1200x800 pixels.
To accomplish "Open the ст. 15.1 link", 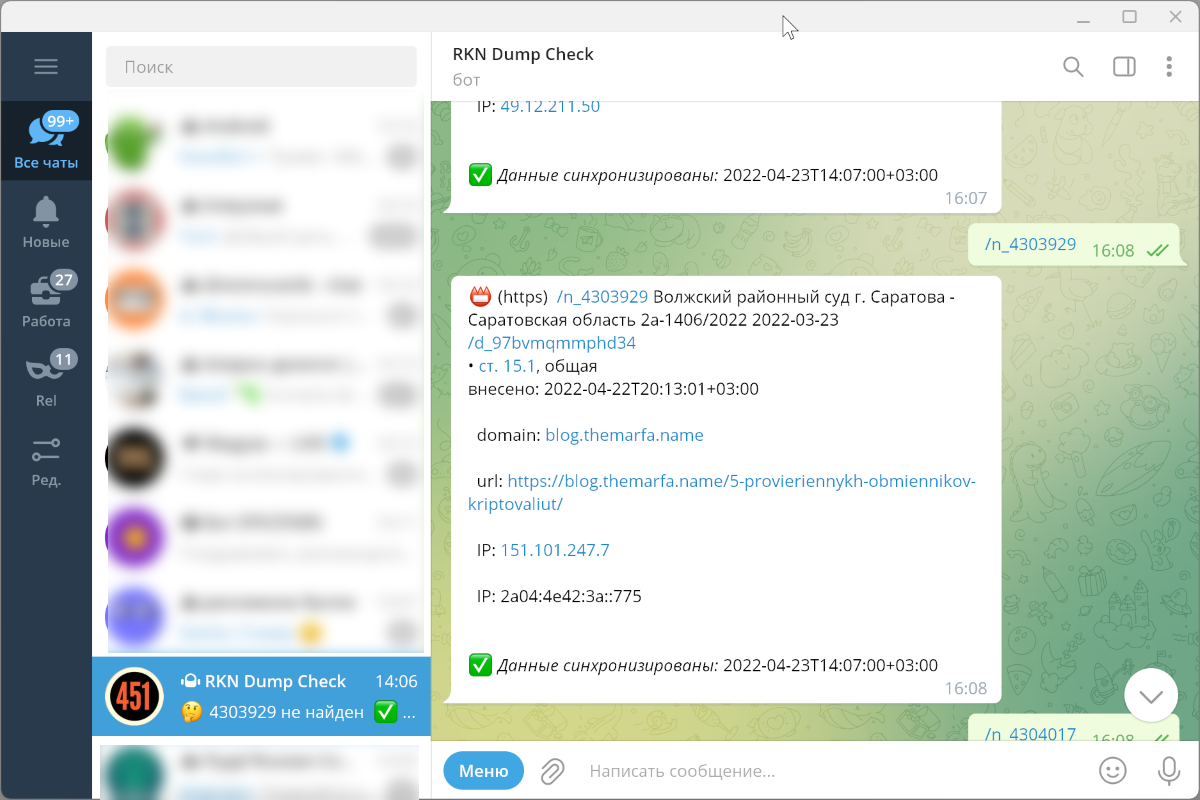I will coord(507,366).
